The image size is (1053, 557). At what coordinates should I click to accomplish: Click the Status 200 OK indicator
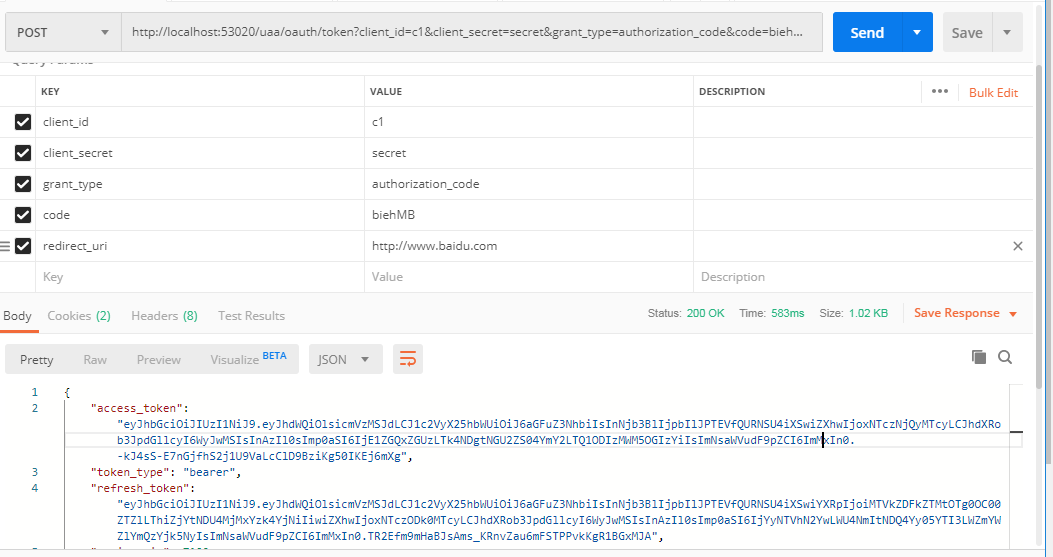(686, 313)
